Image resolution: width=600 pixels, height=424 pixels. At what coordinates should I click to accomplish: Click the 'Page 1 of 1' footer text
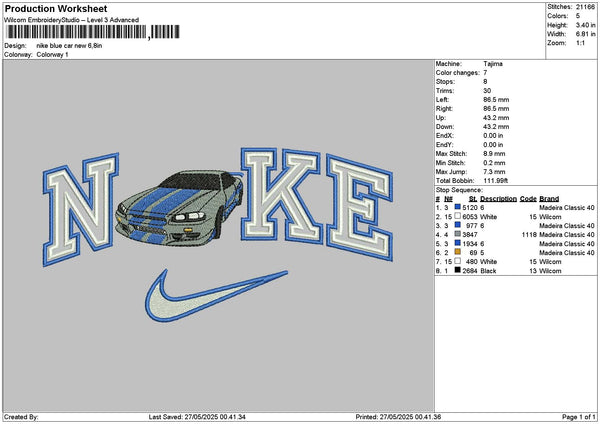579,417
